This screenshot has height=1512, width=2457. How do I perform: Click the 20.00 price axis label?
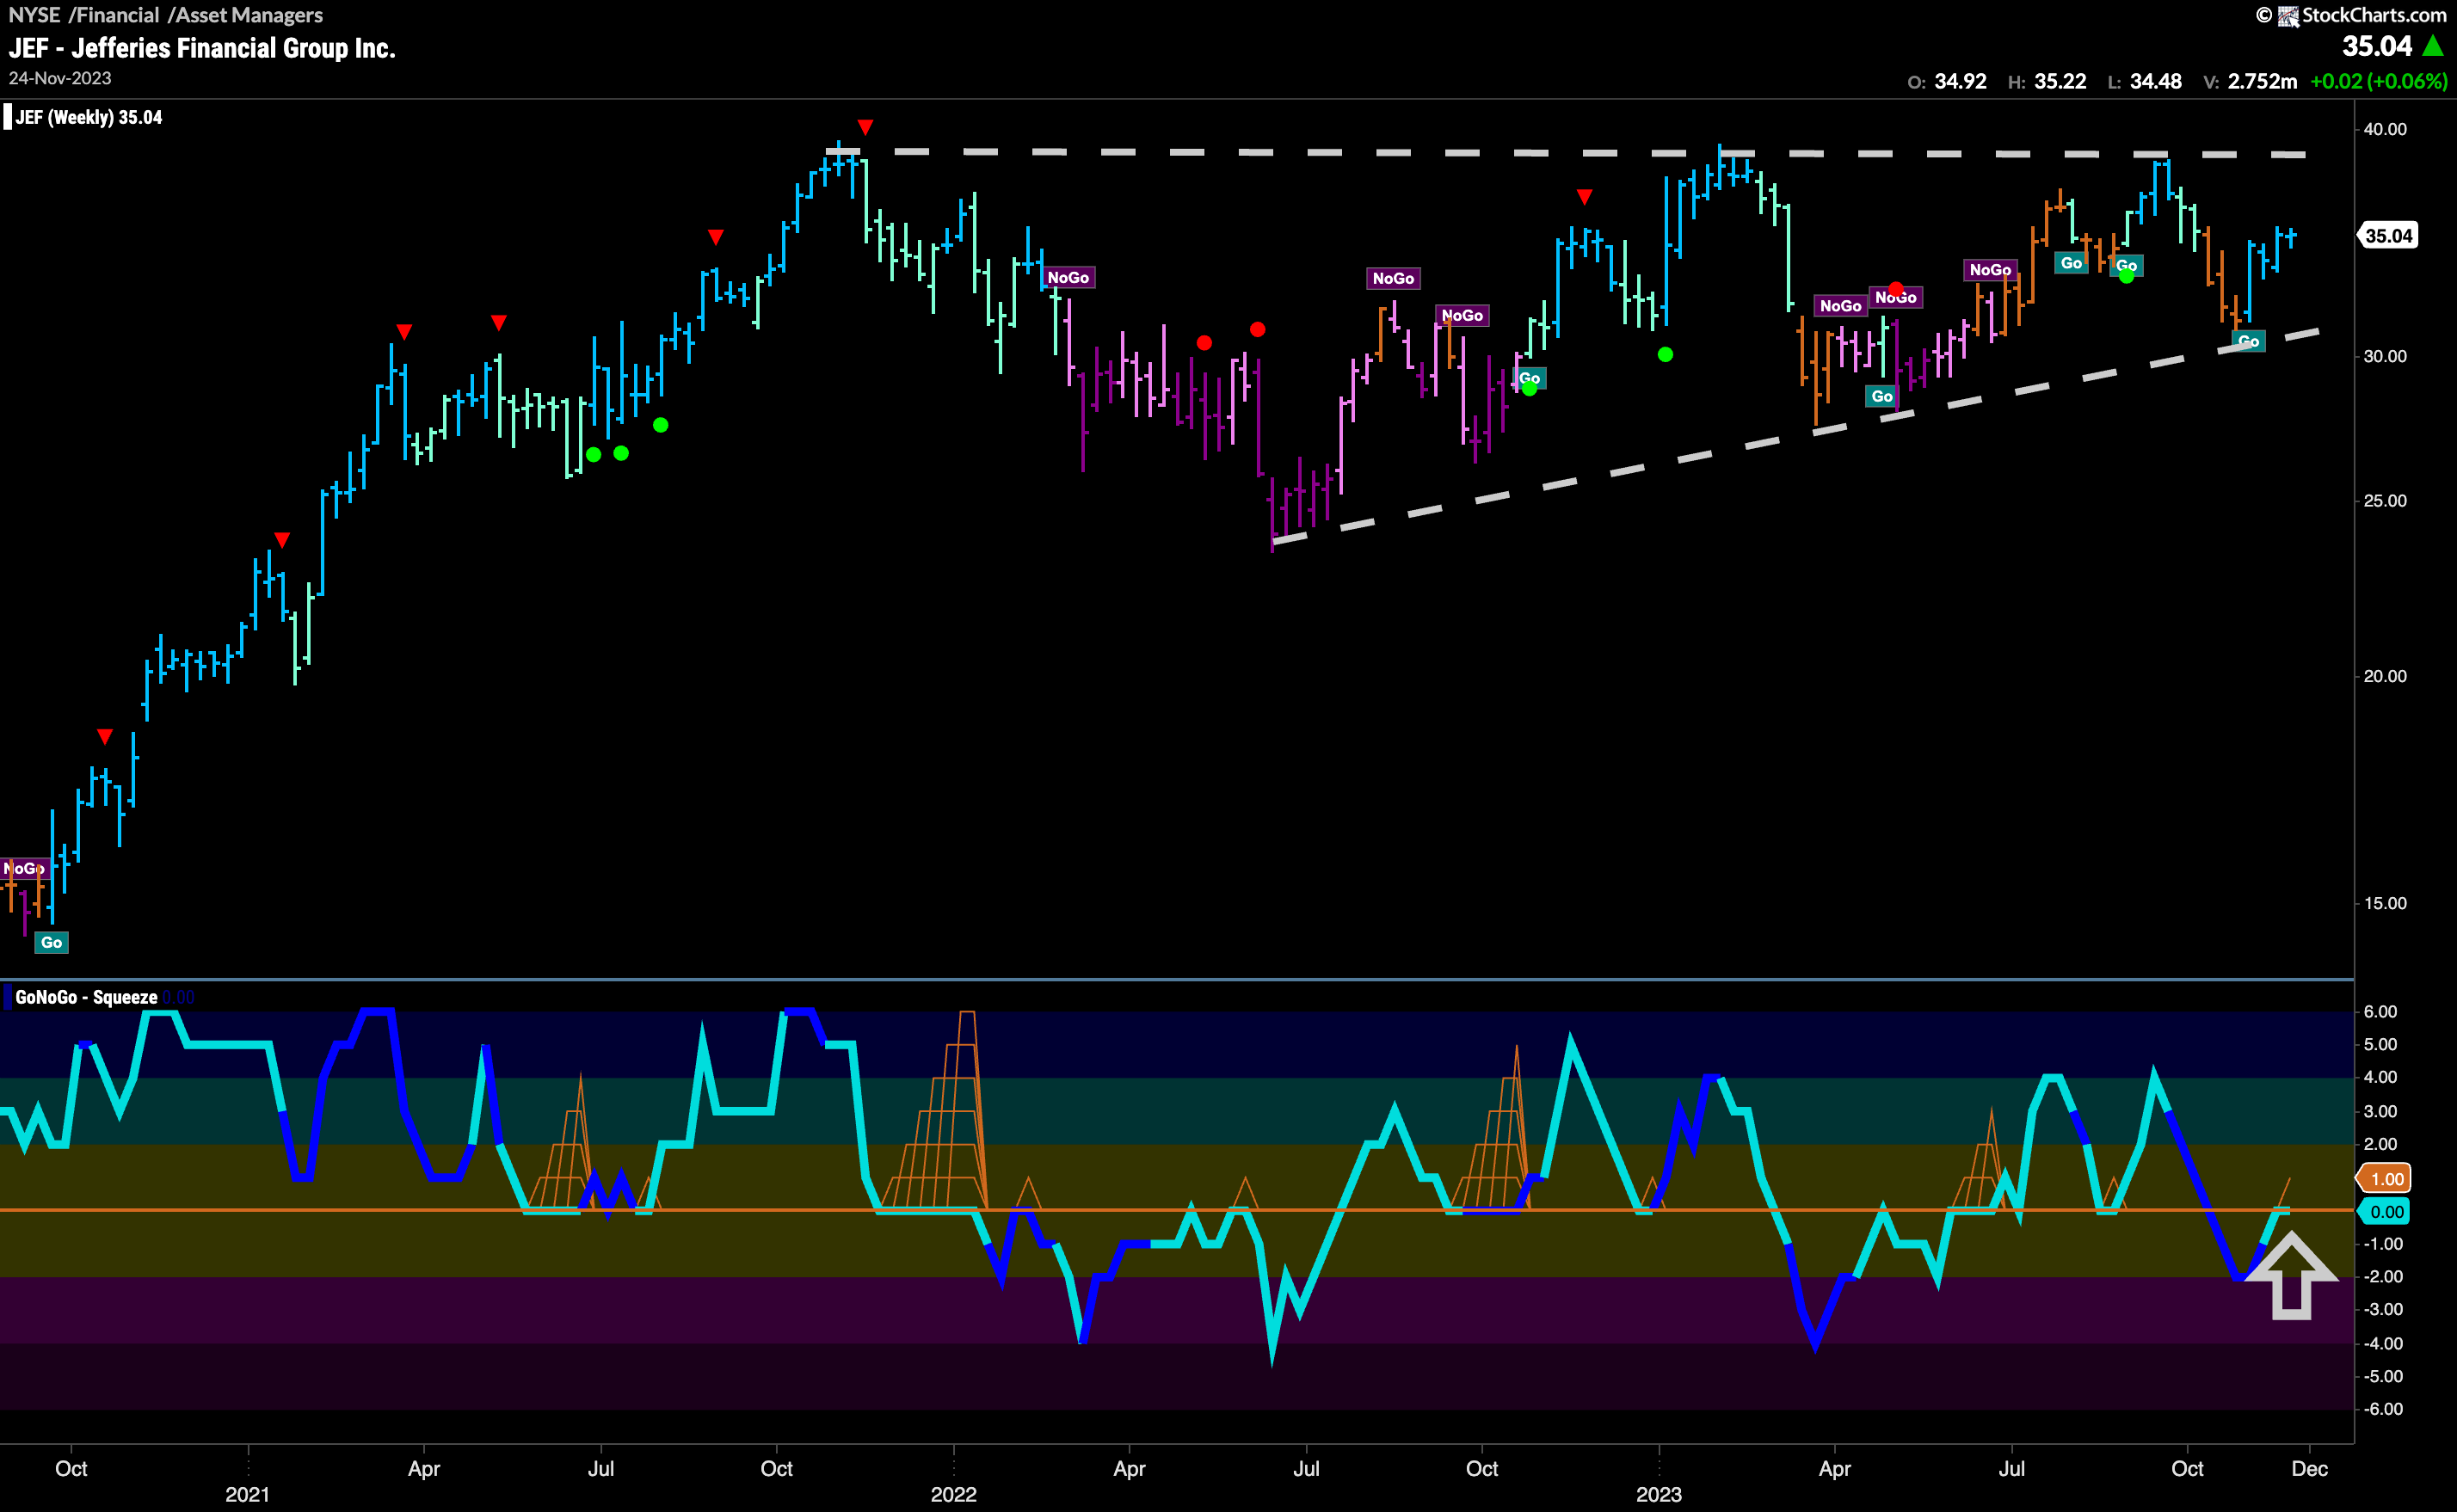point(2385,676)
